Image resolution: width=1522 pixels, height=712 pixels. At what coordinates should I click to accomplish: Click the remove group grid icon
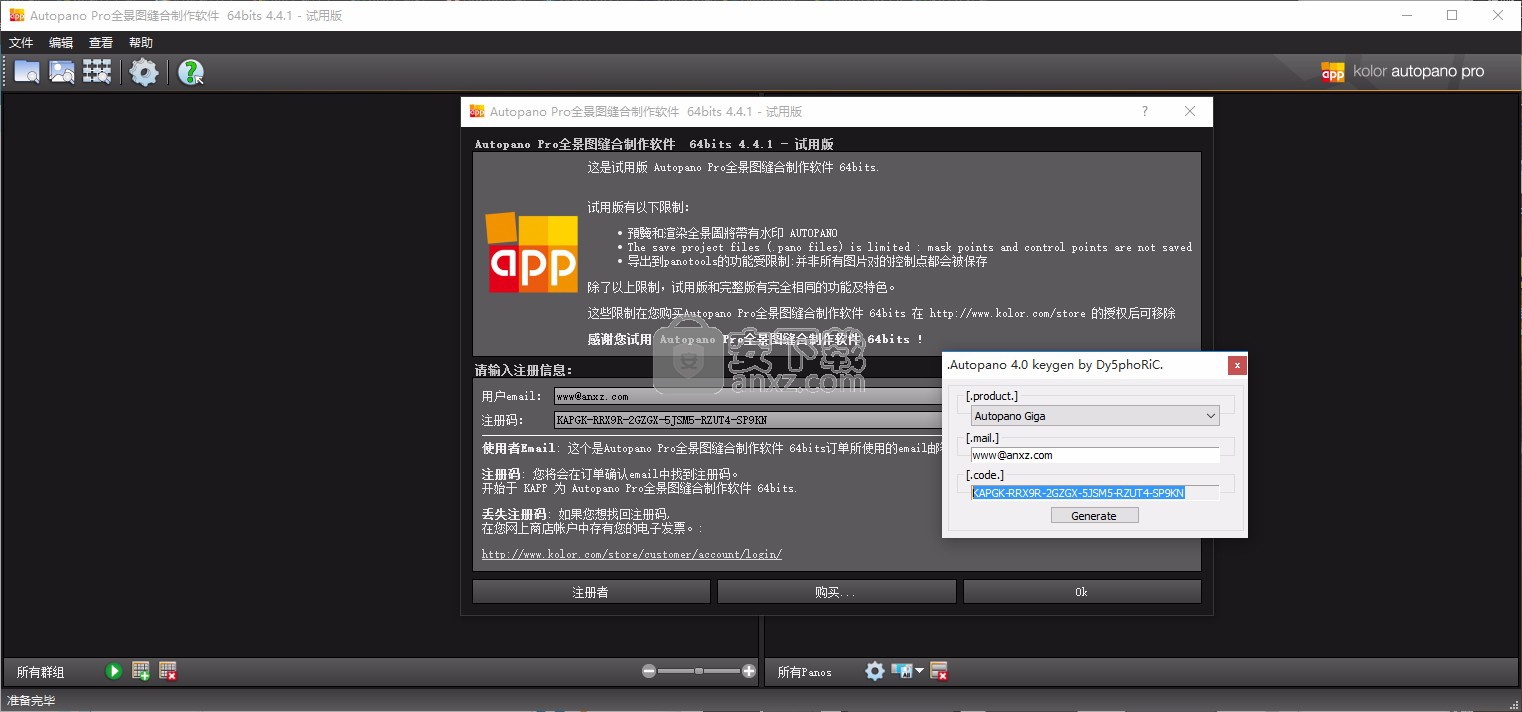[x=168, y=671]
